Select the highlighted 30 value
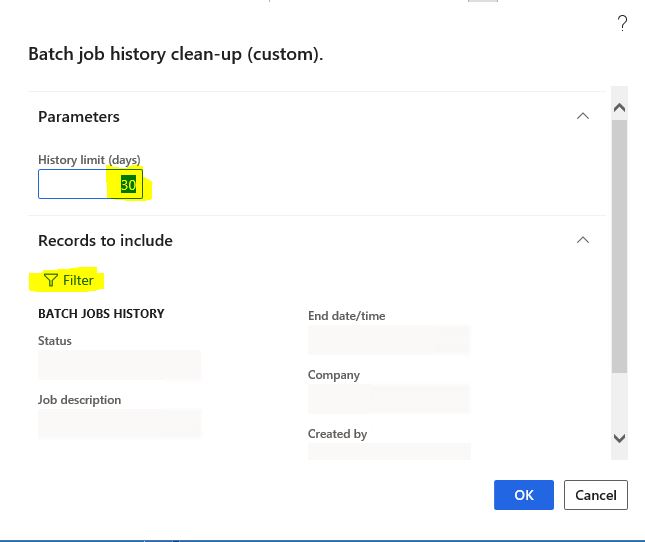Image resolution: width=645 pixels, height=542 pixels. 128,185
